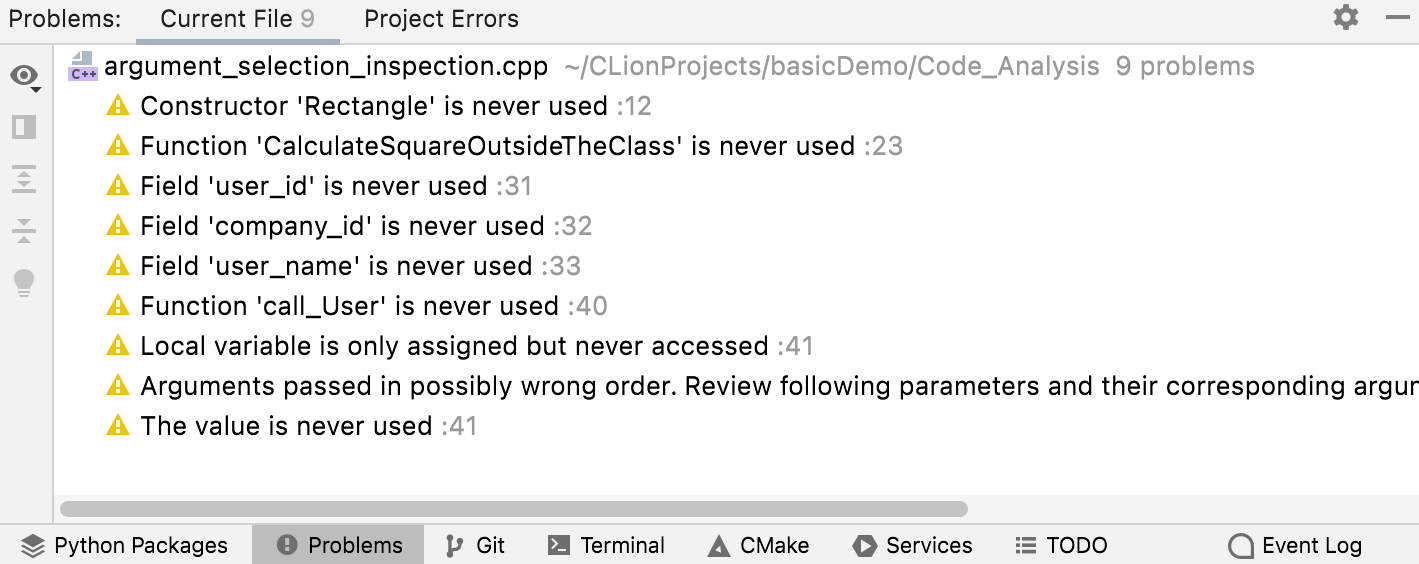Select the argument_selection_inspection.cpp file node
This screenshot has width=1419, height=564.
point(326,67)
